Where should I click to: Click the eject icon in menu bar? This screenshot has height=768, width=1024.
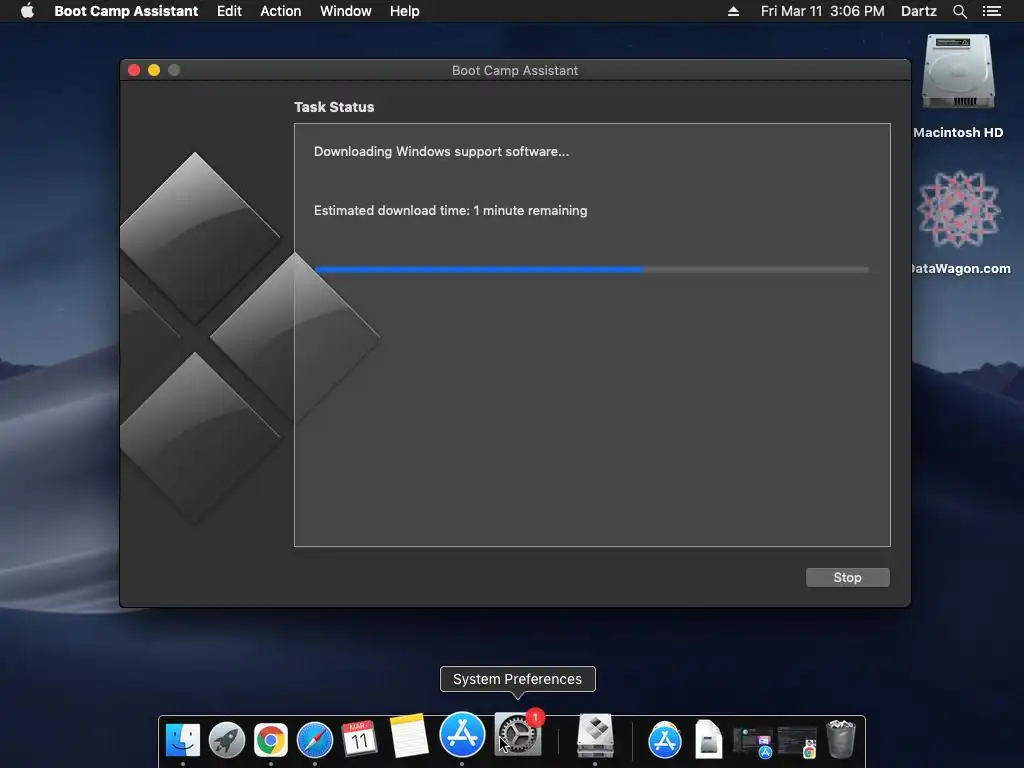tap(733, 11)
